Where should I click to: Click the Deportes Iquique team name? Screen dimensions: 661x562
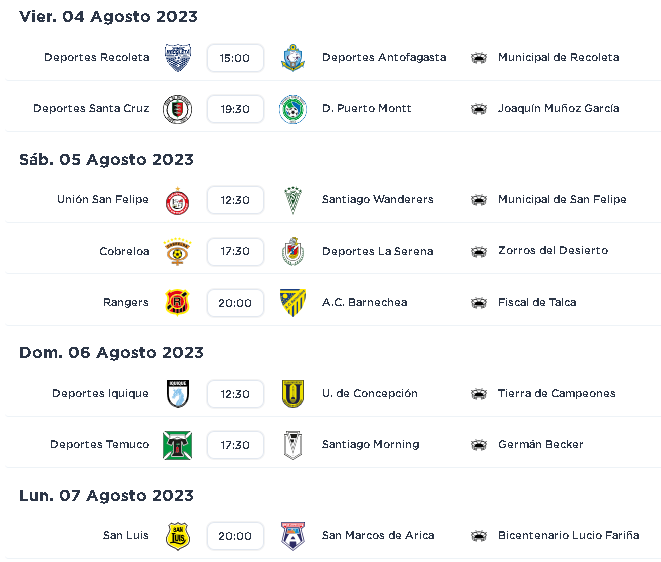point(100,393)
